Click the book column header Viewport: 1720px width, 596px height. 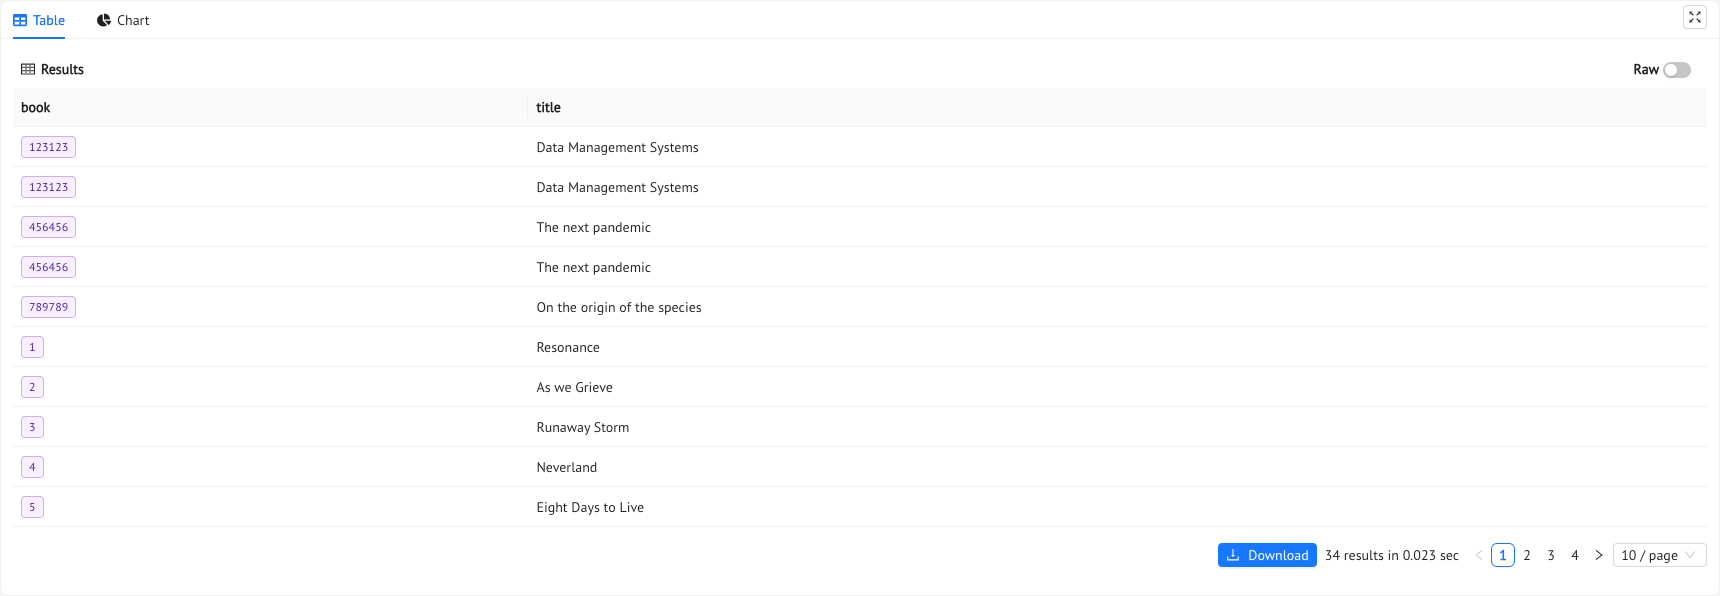click(36, 107)
